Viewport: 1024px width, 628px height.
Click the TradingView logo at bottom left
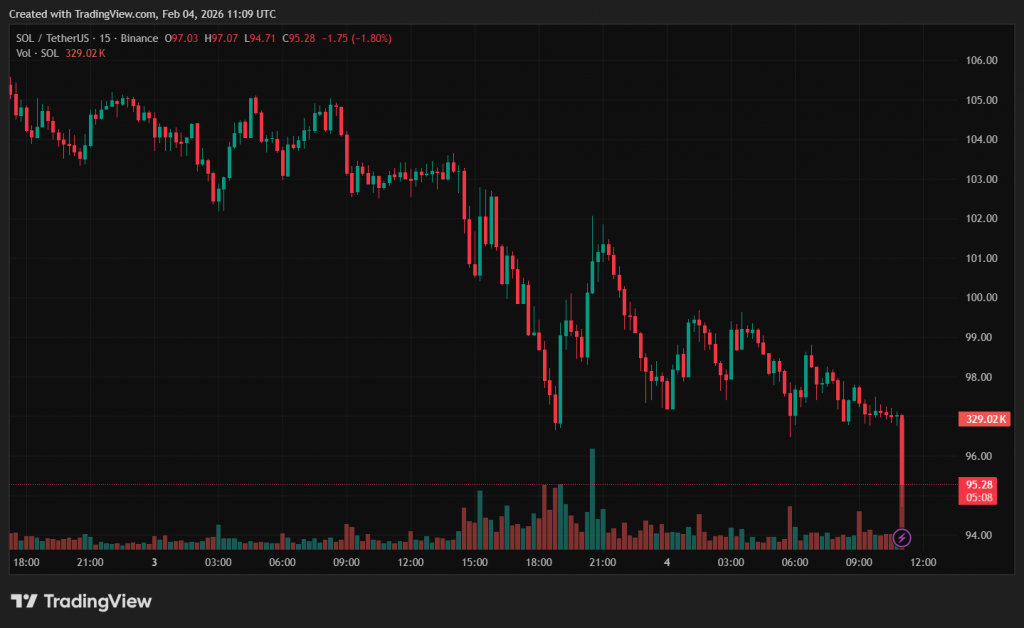[x=81, y=601]
